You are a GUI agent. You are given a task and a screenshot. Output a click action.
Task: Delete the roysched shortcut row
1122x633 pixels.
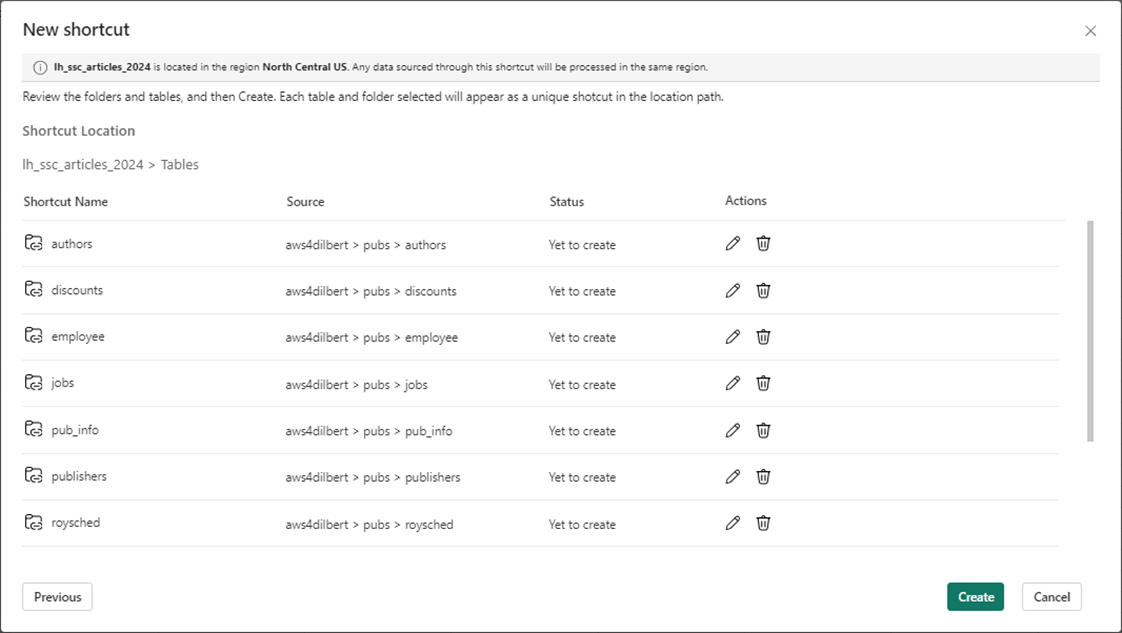763,524
